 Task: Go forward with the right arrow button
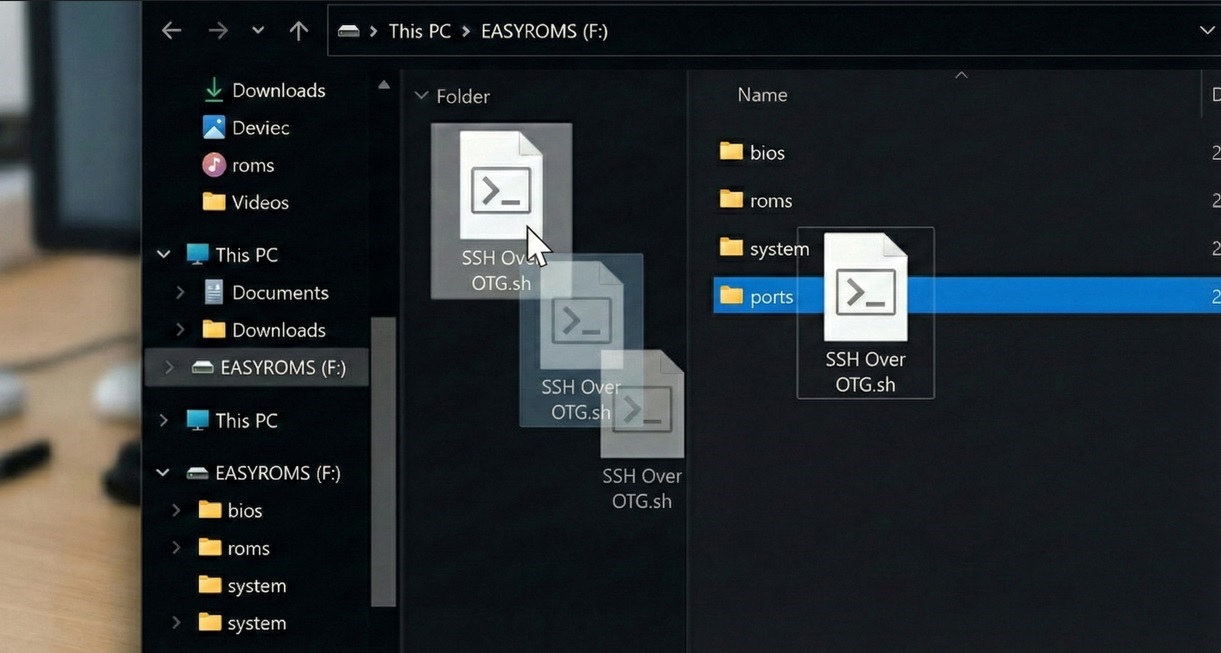pos(219,31)
